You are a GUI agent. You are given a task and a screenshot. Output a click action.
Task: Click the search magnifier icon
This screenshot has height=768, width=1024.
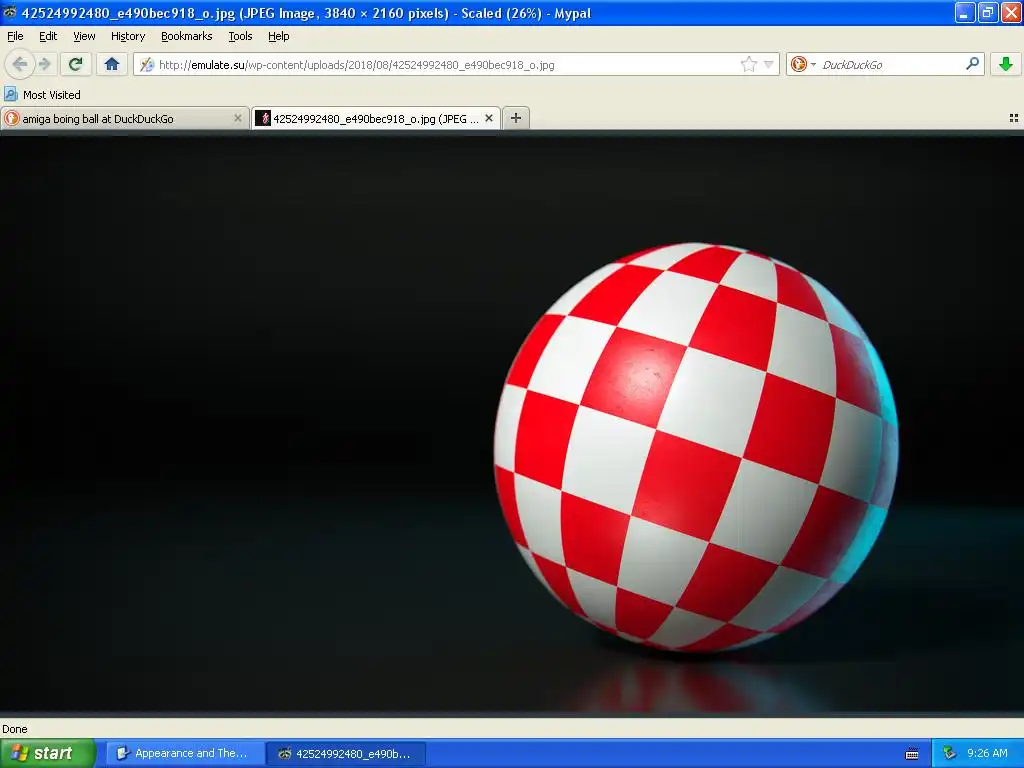point(972,63)
